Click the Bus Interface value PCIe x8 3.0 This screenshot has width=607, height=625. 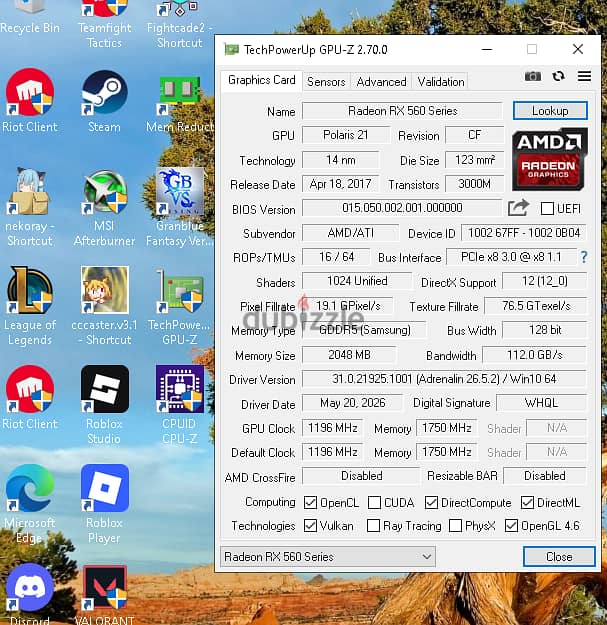[x=511, y=257]
